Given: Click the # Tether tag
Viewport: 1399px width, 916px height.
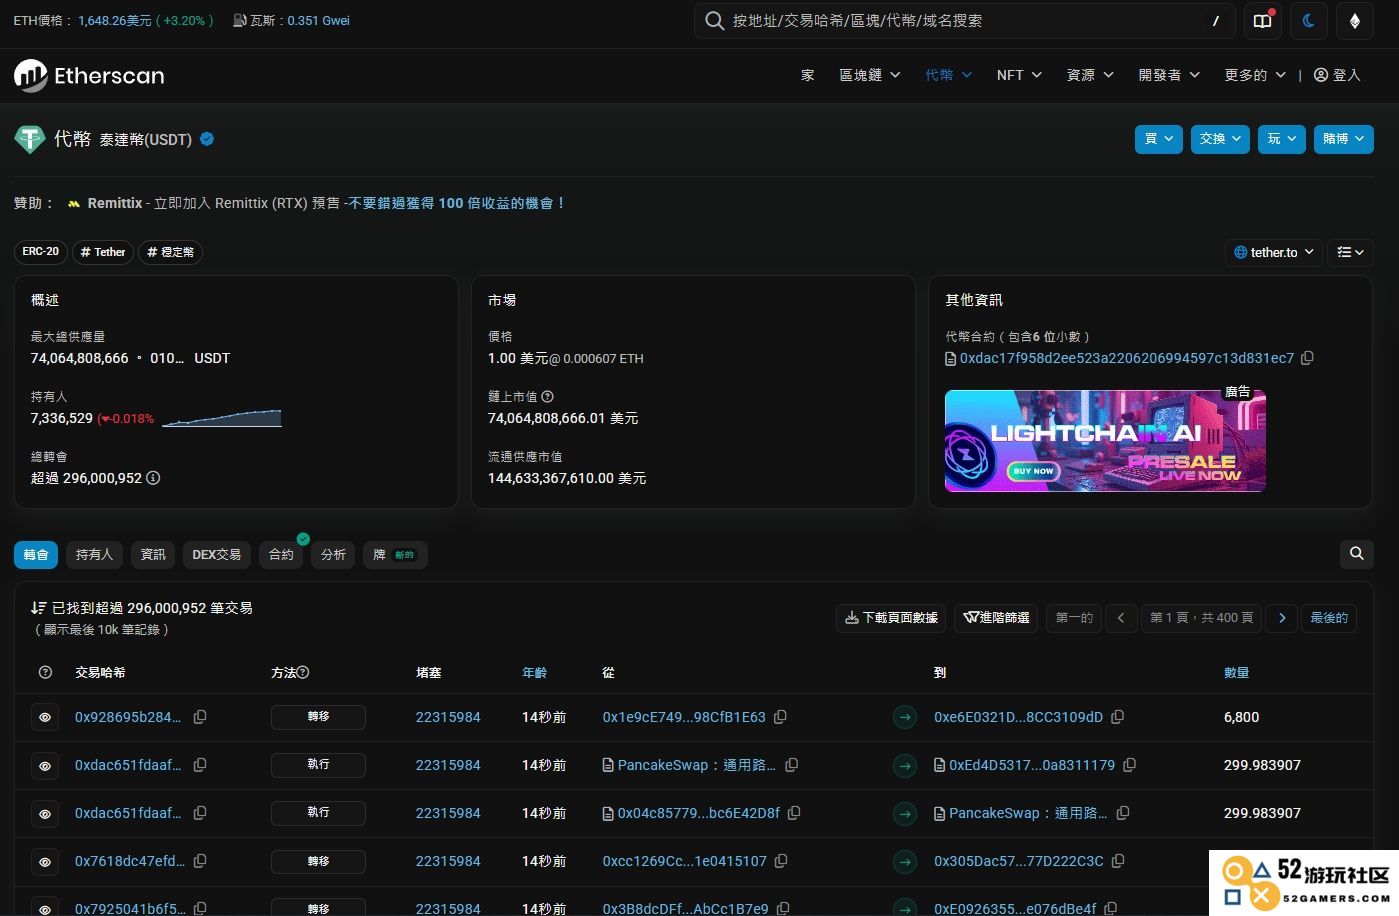Looking at the screenshot, I should [x=103, y=252].
